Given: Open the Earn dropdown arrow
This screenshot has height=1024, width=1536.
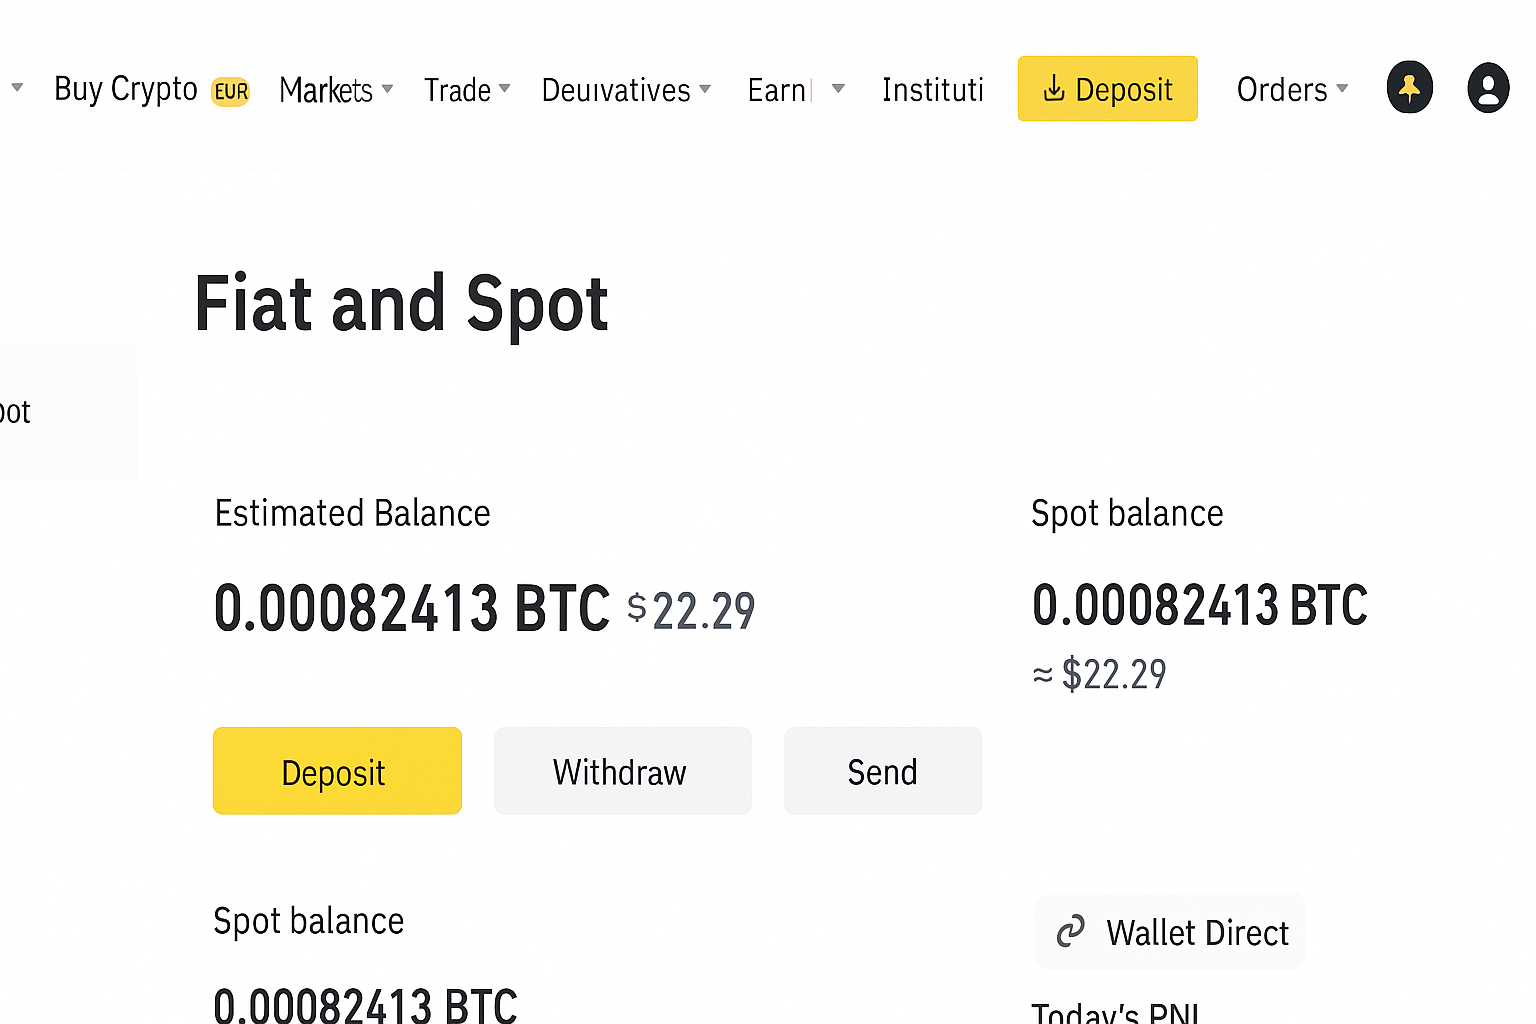Looking at the screenshot, I should (x=837, y=89).
